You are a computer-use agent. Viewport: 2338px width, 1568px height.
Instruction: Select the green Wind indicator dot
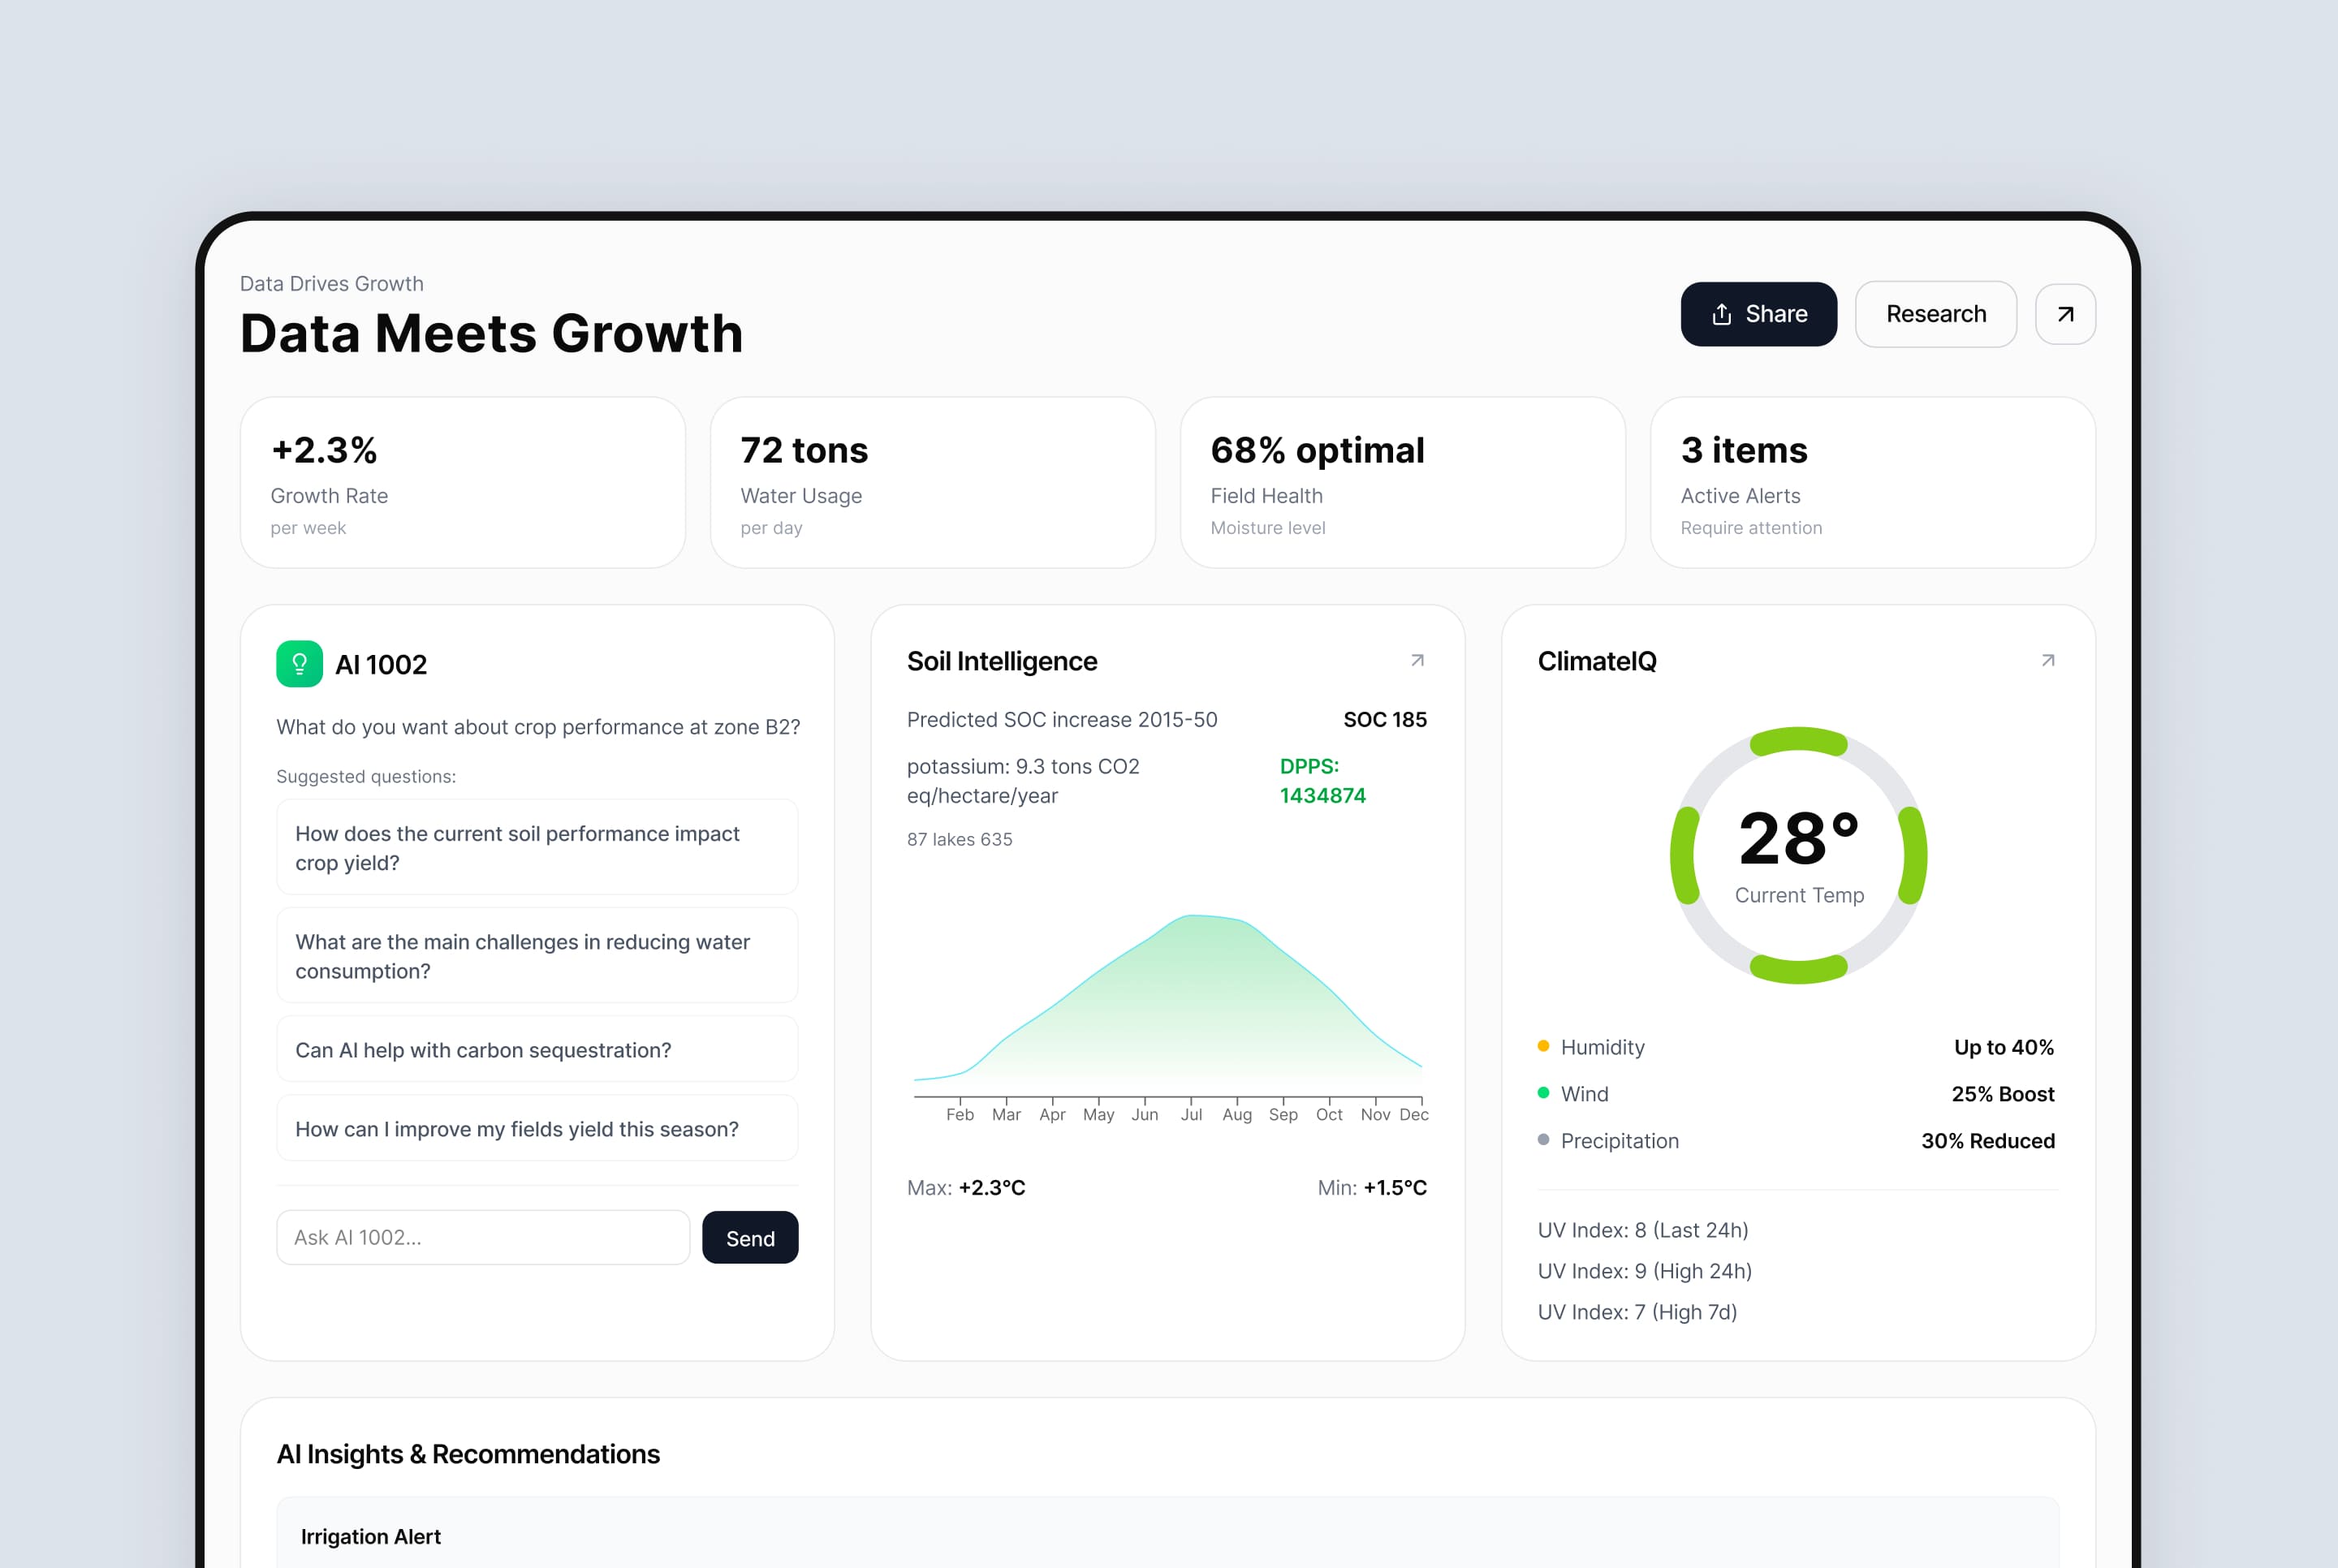point(1543,1093)
